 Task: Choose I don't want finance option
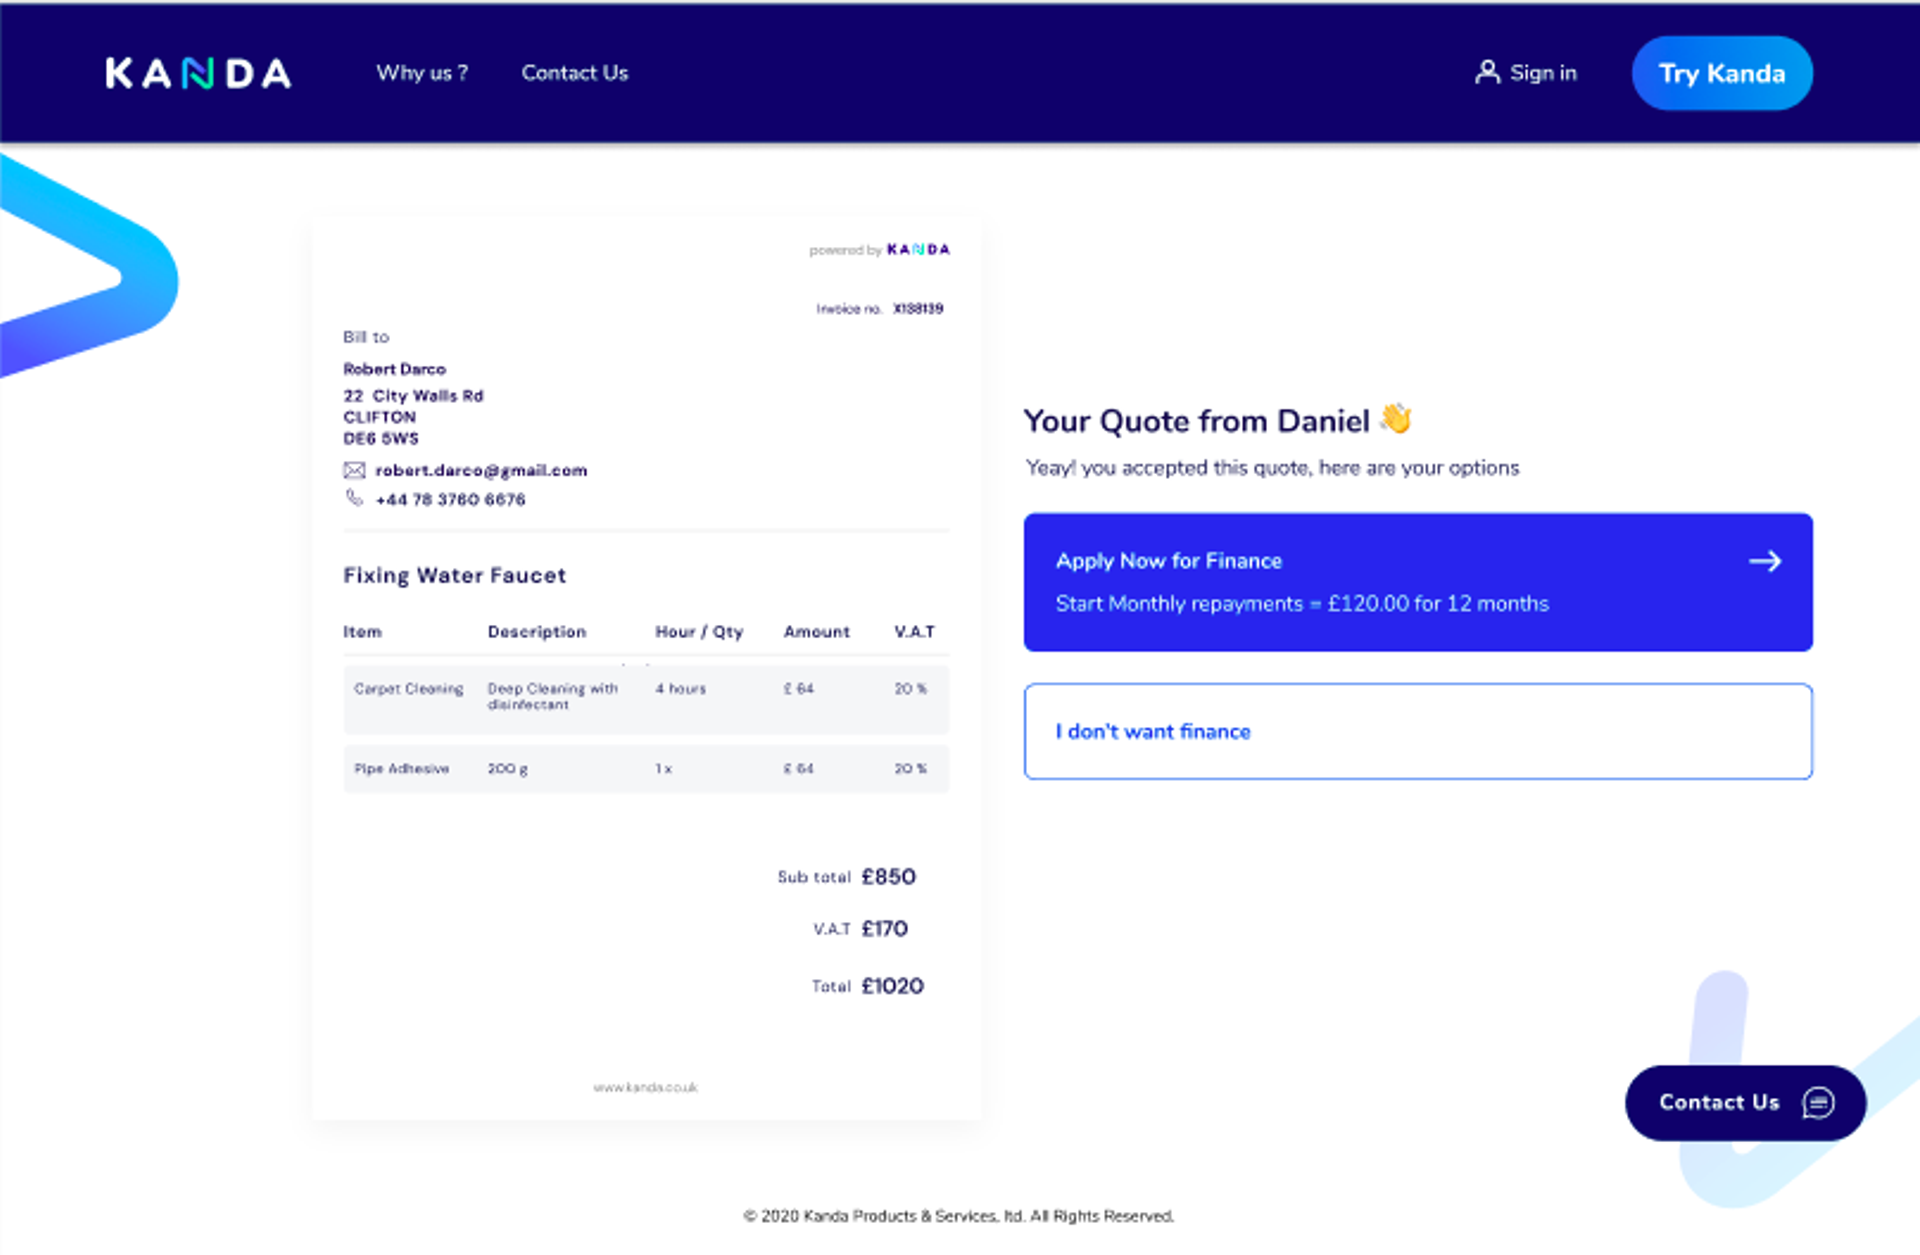1418,731
